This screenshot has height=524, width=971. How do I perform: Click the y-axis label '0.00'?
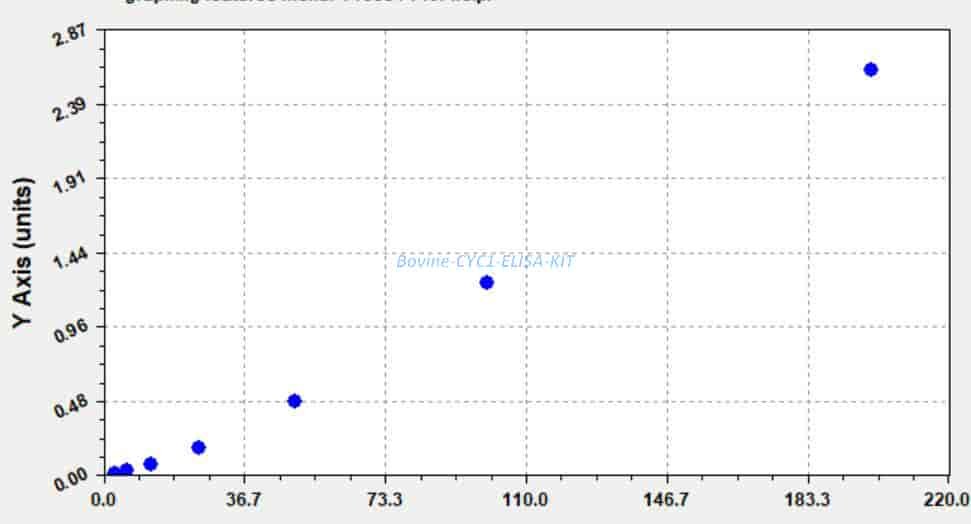click(x=69, y=480)
